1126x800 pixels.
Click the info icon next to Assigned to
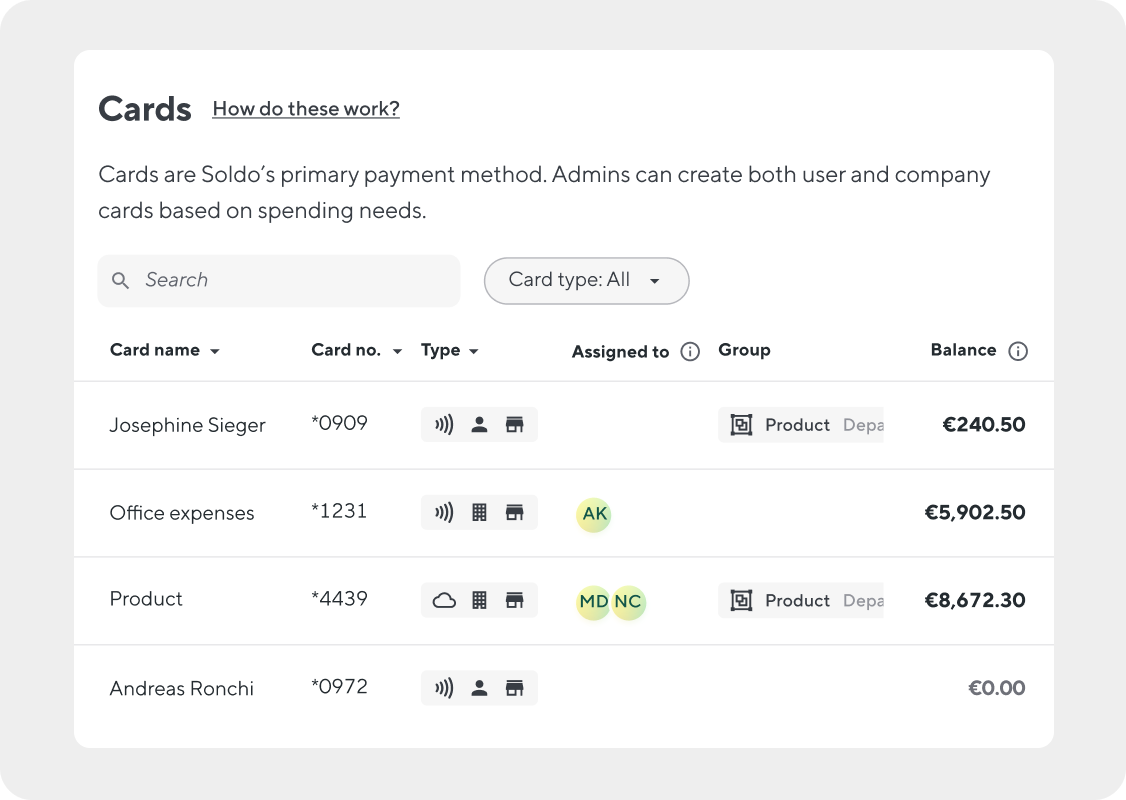(690, 351)
